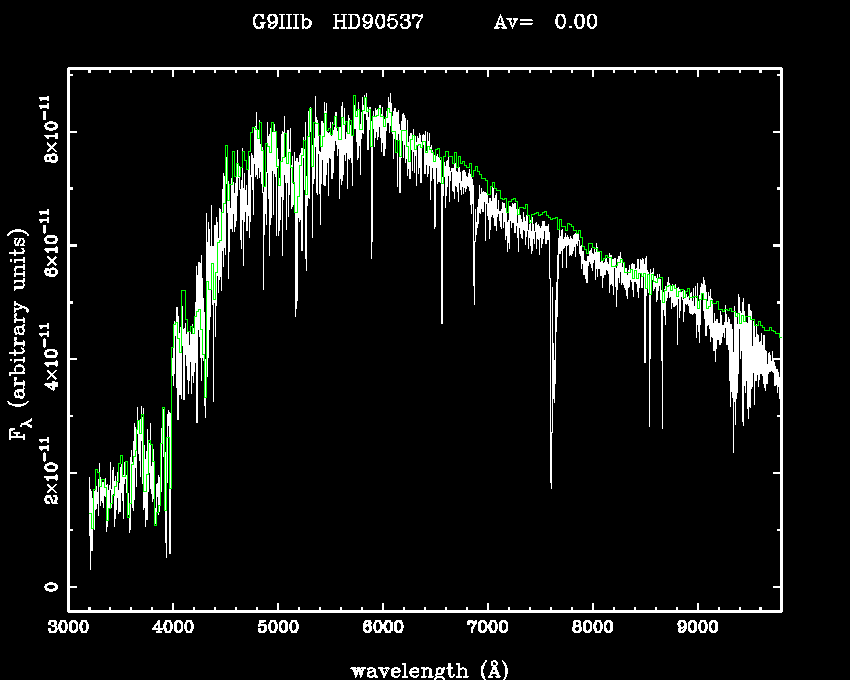Click the 0 tick label on y-axis
This screenshot has width=850, height=680.
coord(48,587)
